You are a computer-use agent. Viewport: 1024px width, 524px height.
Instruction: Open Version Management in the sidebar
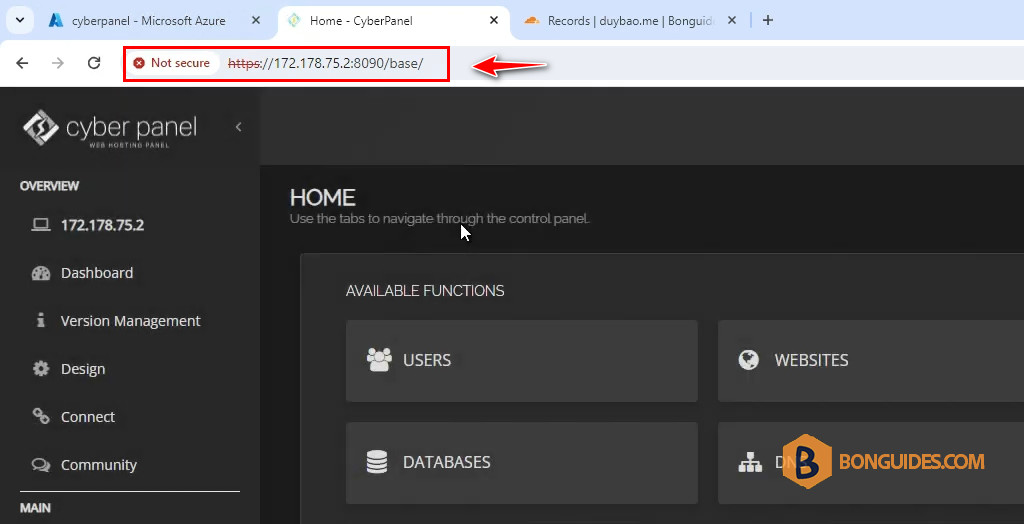click(x=131, y=321)
